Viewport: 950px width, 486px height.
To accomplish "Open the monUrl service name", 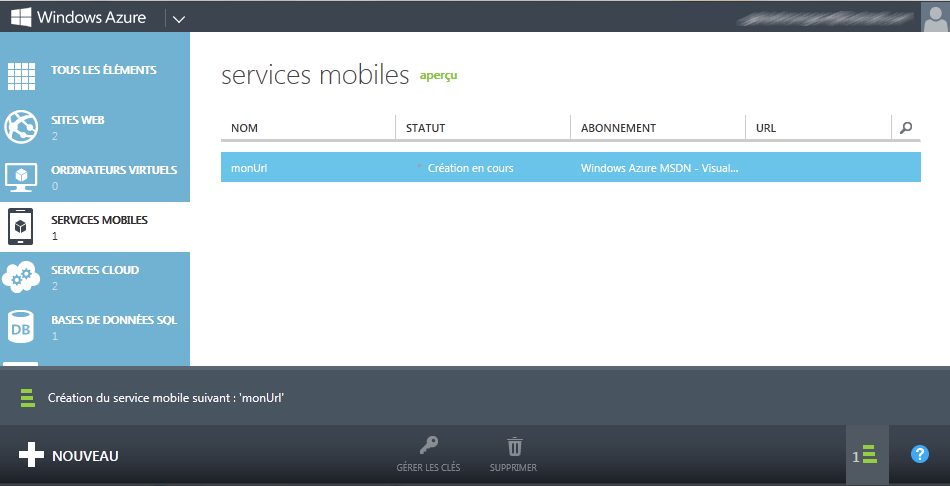I will 249,168.
